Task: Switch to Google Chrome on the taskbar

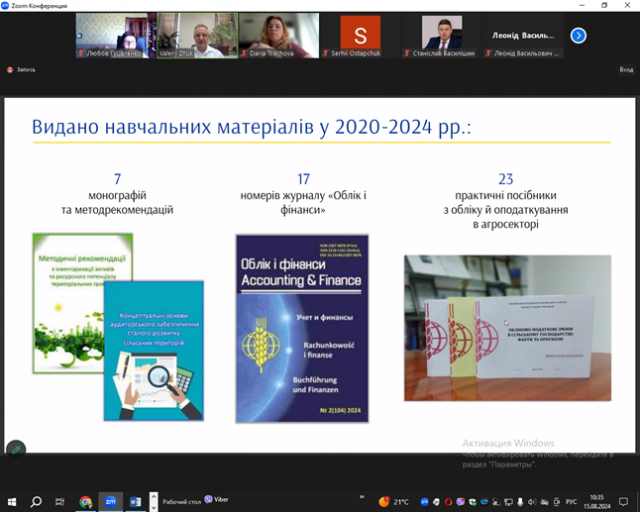Action: 86,501
